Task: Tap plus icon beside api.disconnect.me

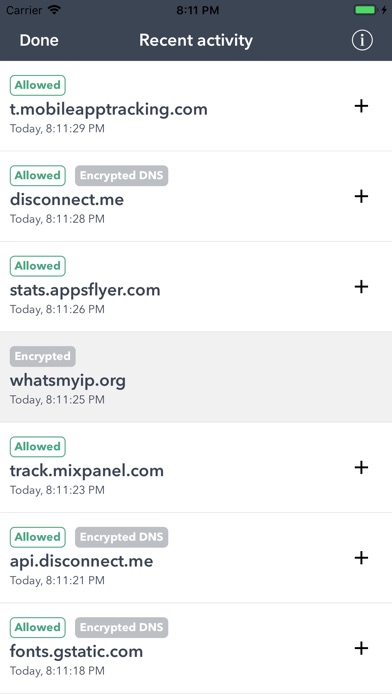Action: pos(361,558)
